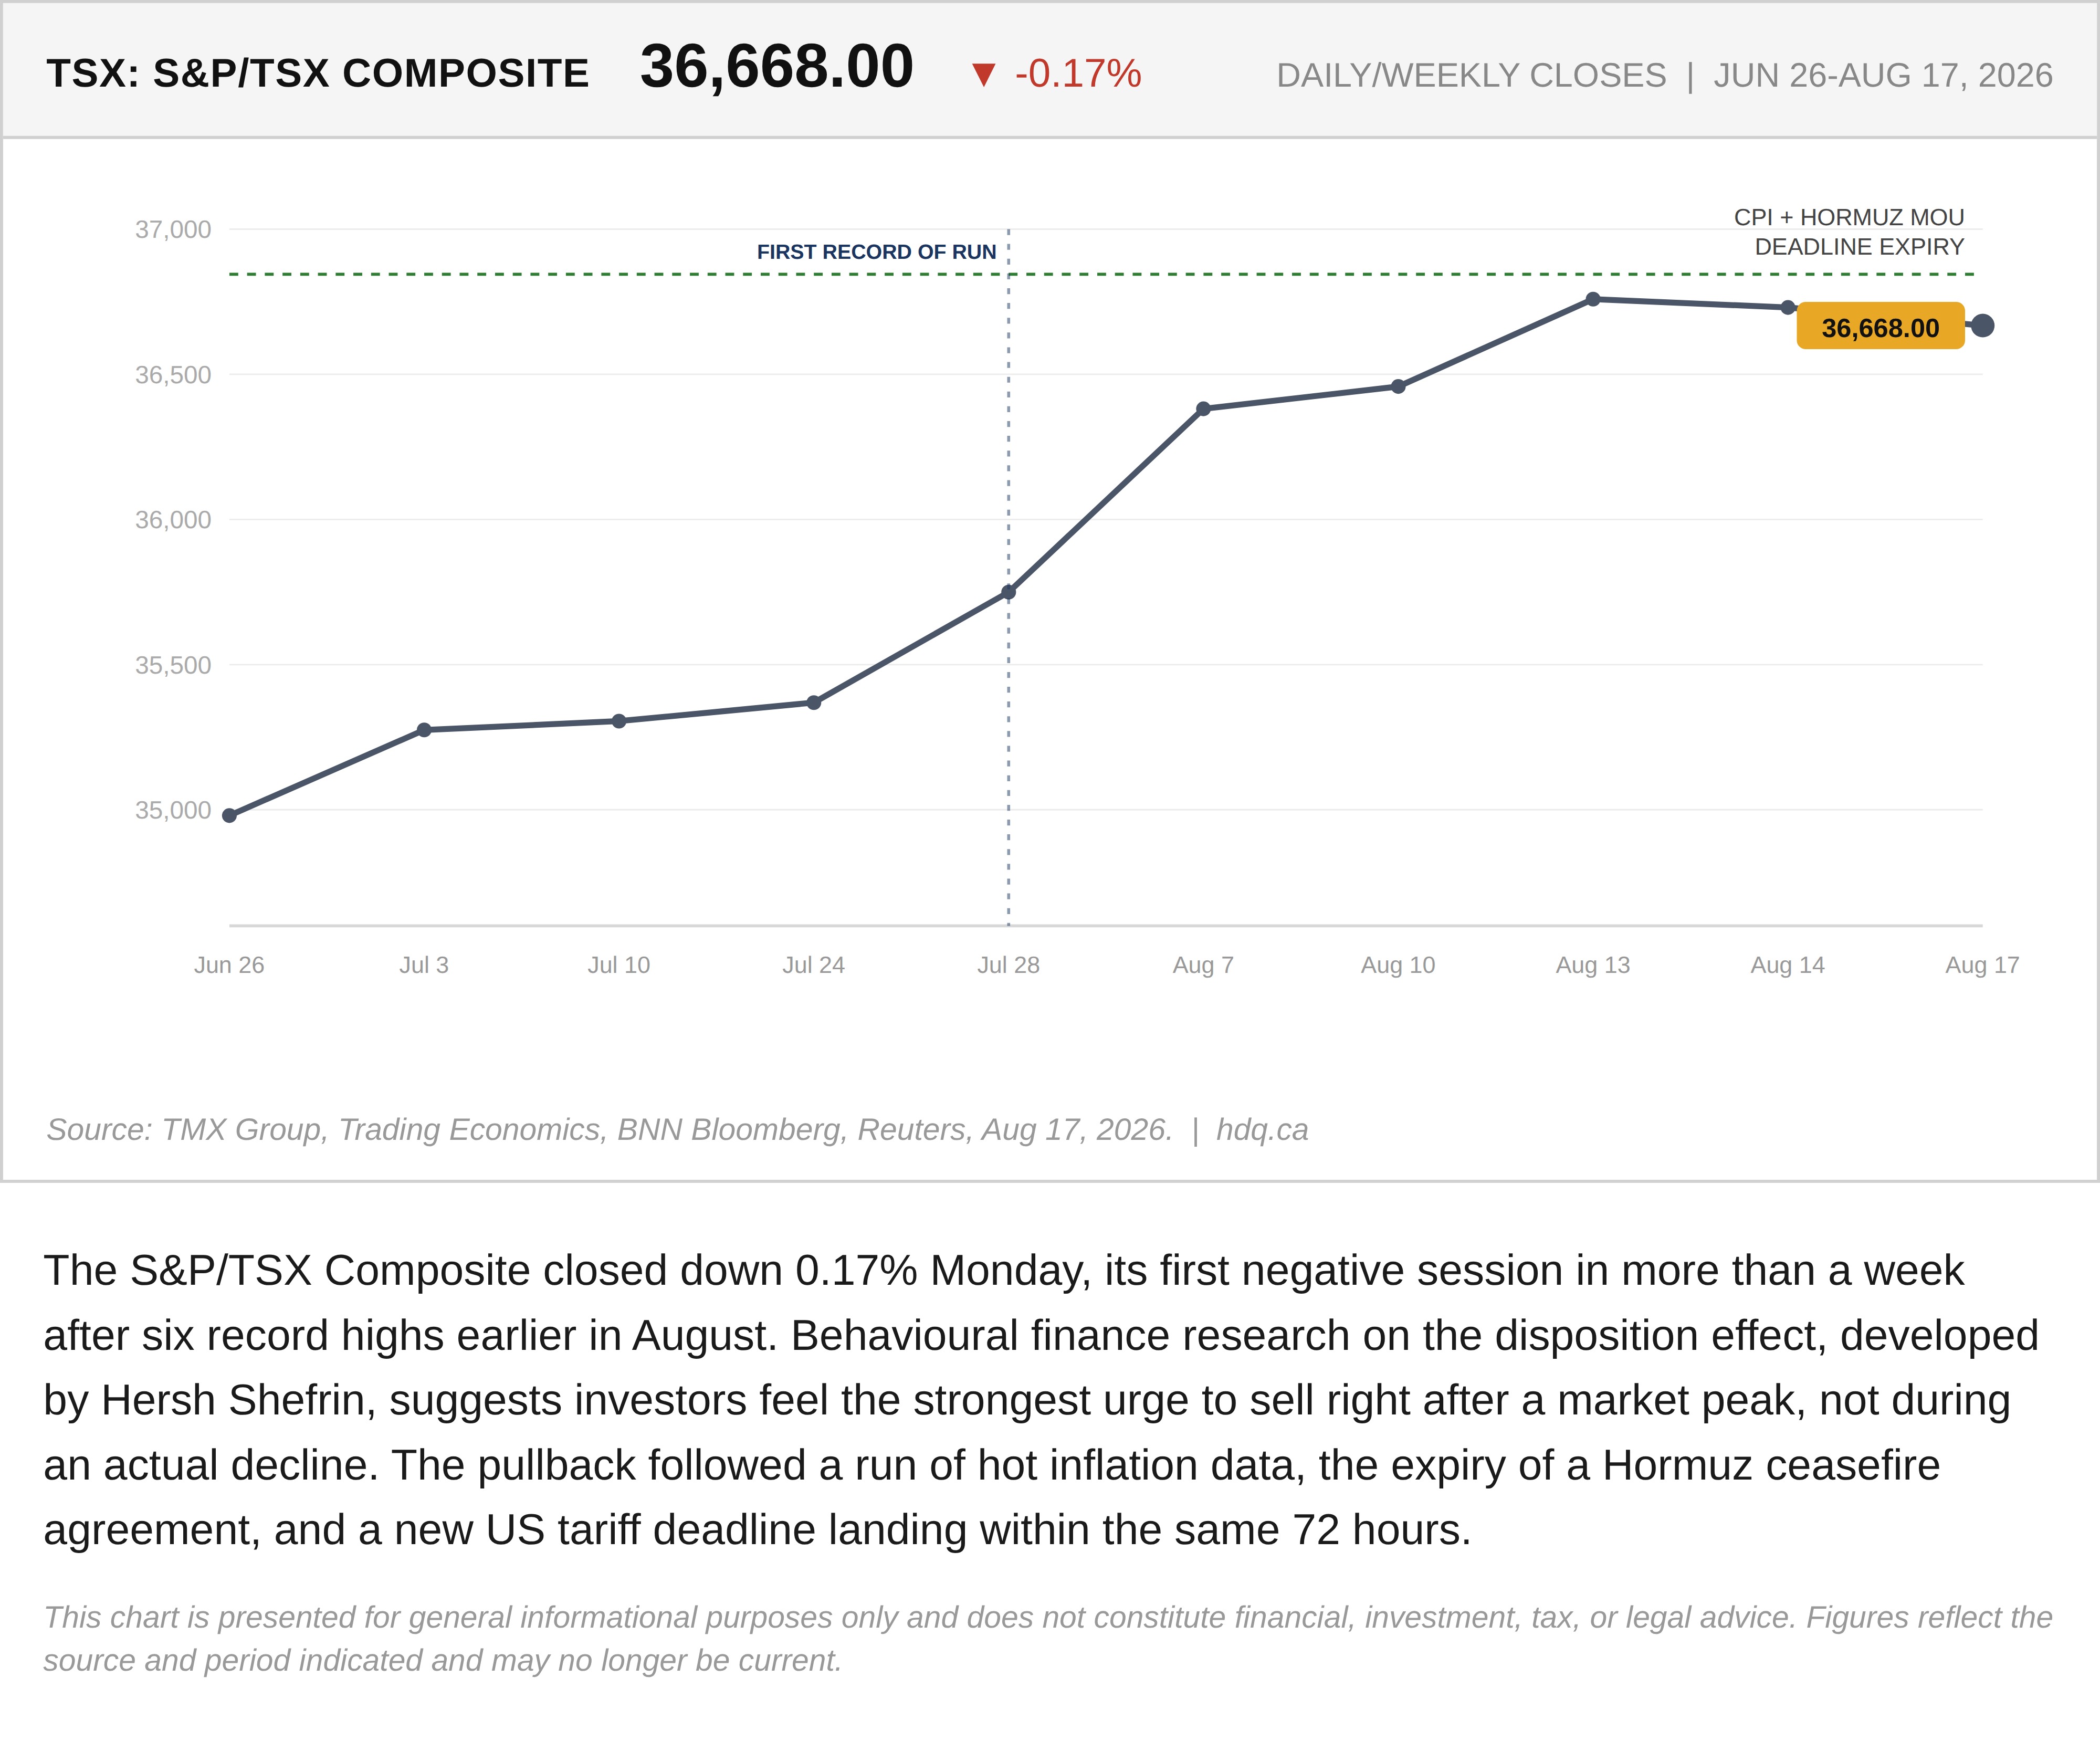Click the Aug 7 data point
Screen dimensions: 2100x1751
pos(1203,409)
